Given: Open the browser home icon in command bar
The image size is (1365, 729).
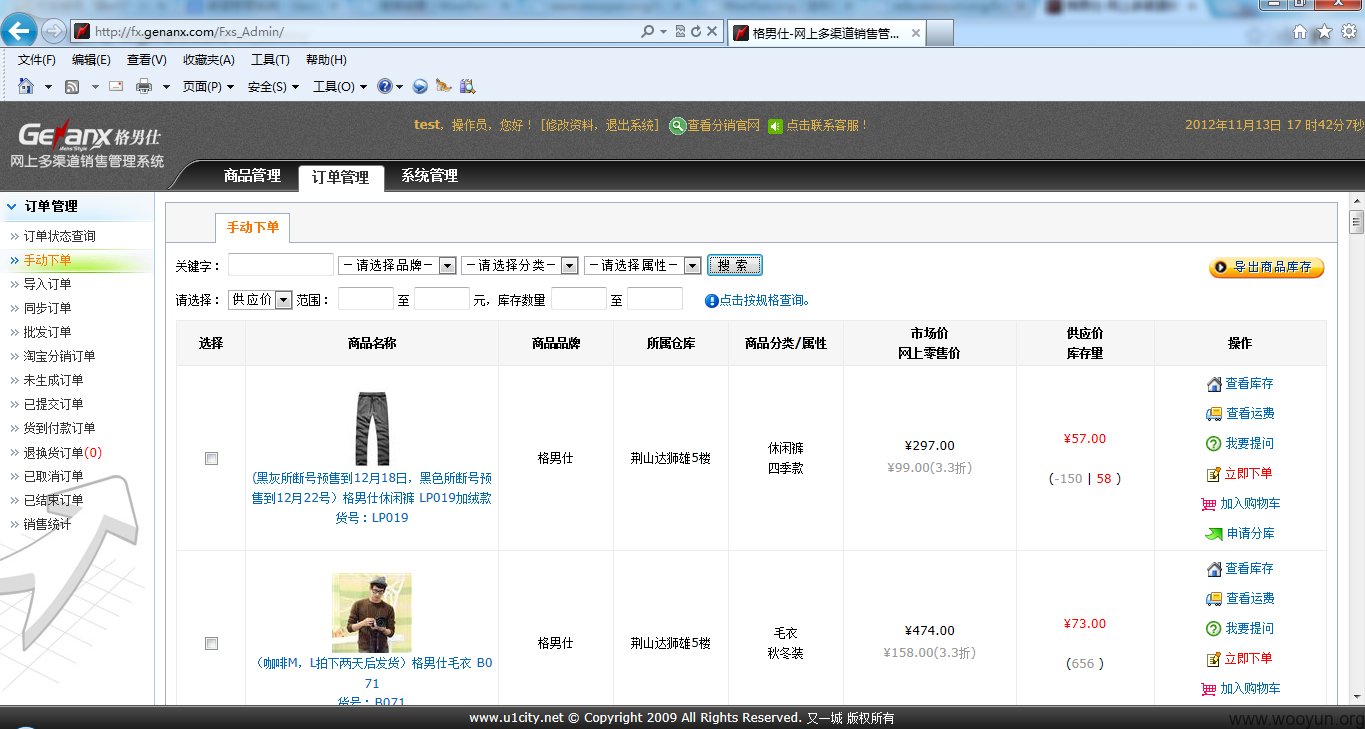Looking at the screenshot, I should tap(26, 86).
